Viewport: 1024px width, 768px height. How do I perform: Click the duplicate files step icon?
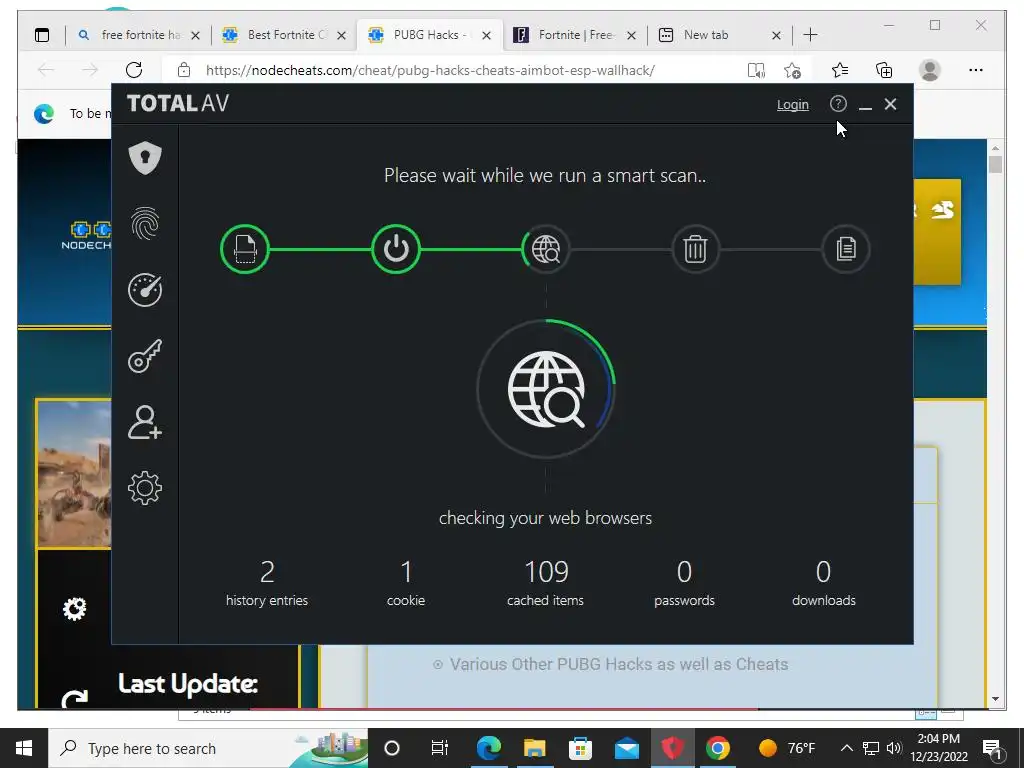(846, 249)
